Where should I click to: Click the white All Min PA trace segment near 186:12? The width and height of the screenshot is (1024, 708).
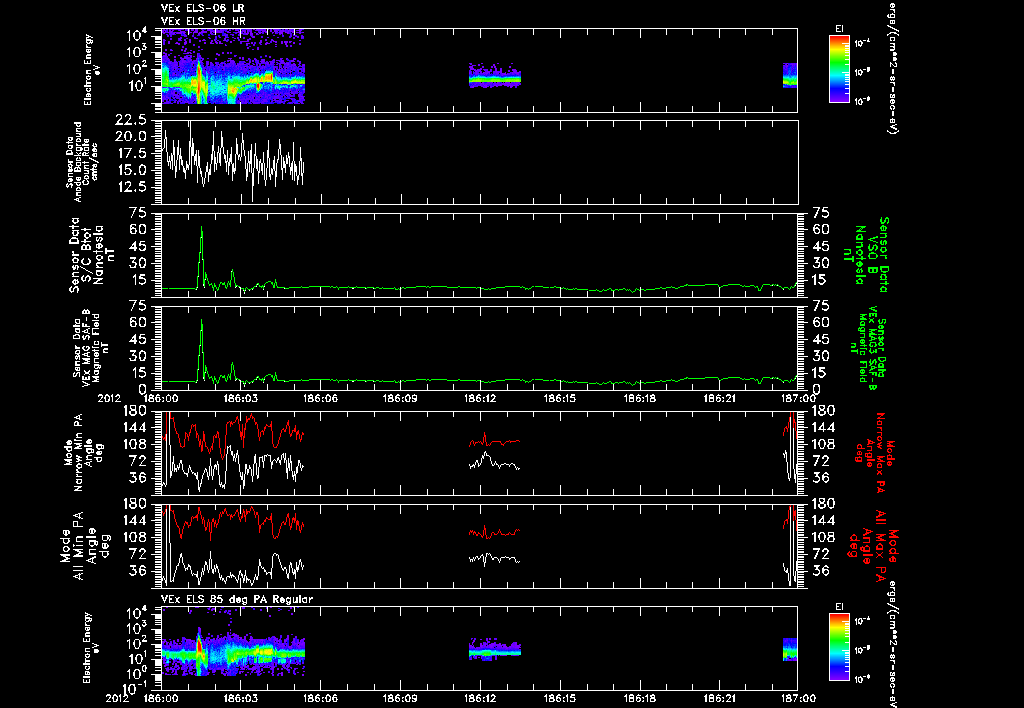(494, 558)
